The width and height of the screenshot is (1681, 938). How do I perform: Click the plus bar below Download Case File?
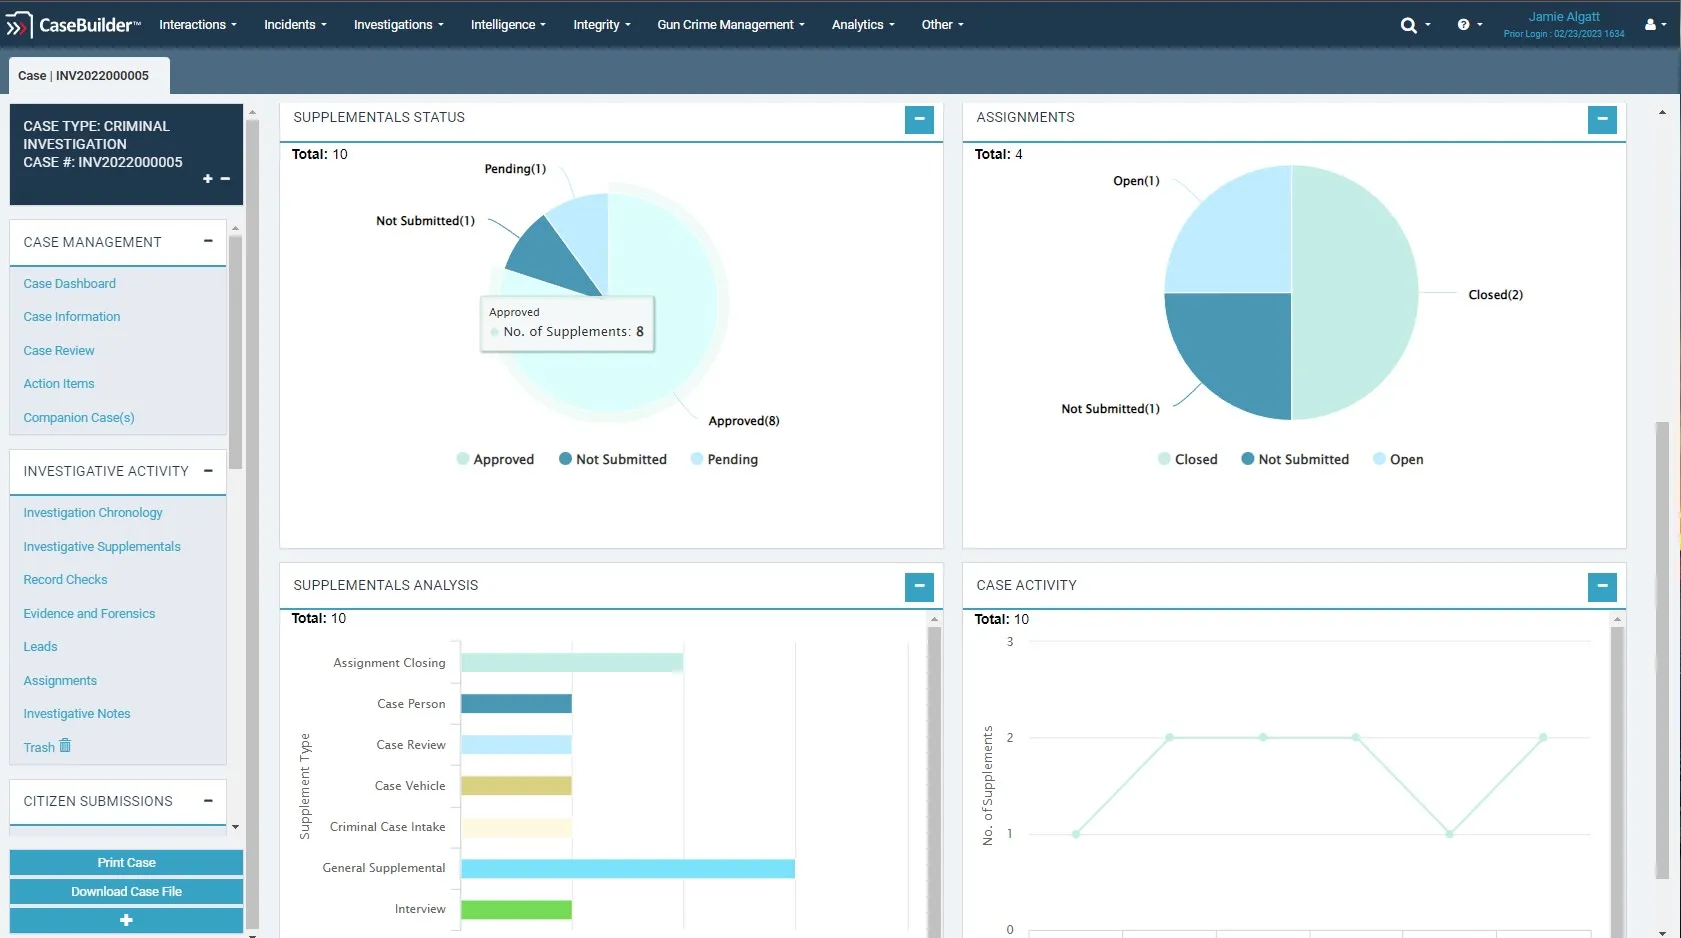[x=126, y=920]
